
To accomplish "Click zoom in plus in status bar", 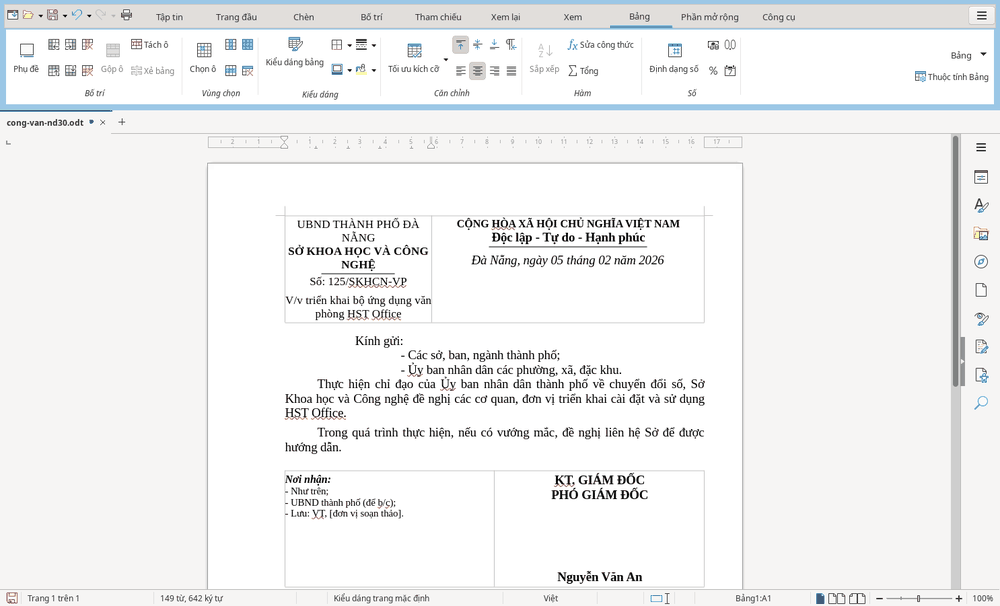I will click(959, 598).
